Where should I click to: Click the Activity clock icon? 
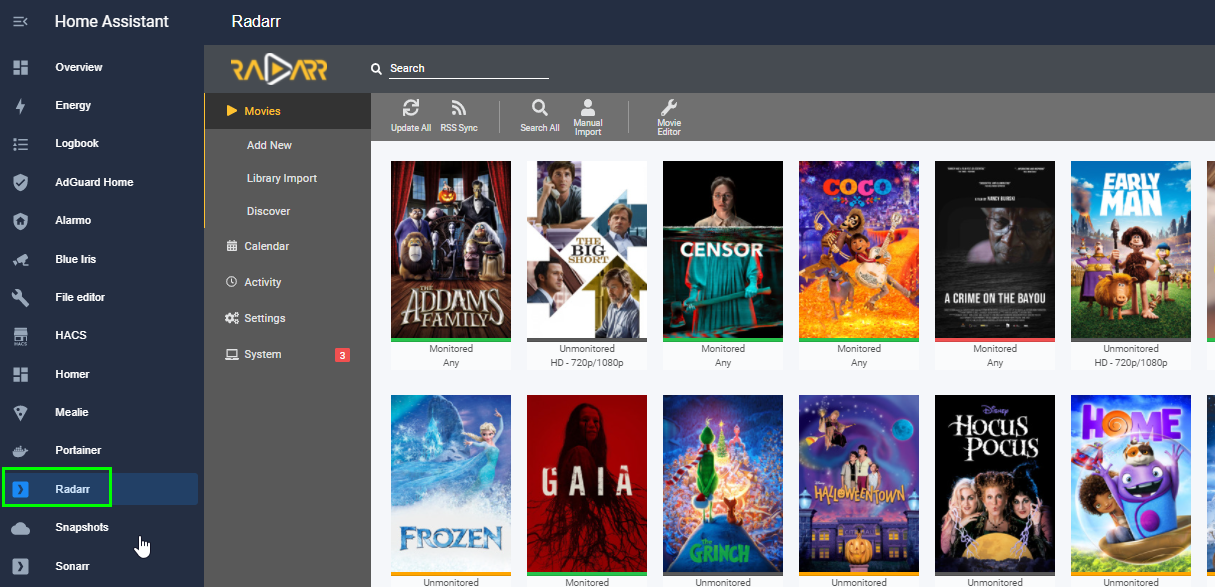(x=232, y=282)
